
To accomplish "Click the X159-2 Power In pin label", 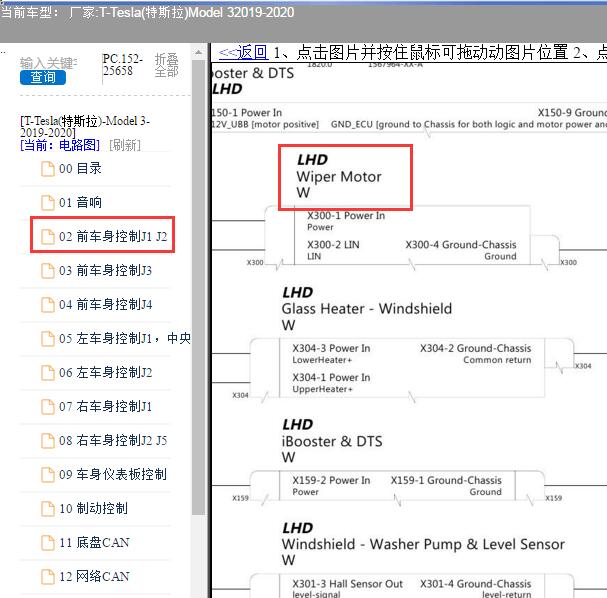I will (x=331, y=480).
